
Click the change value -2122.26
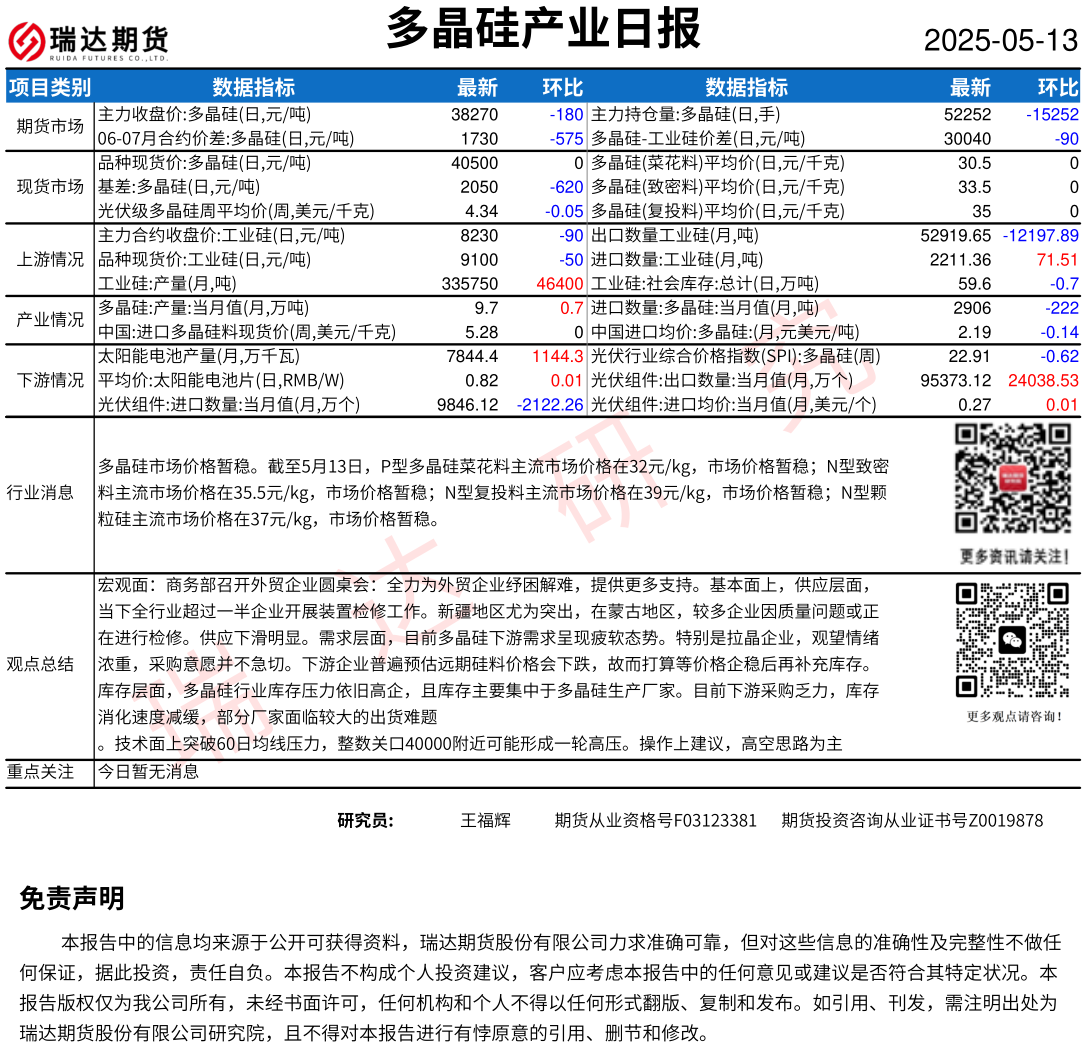pyautogui.click(x=551, y=405)
